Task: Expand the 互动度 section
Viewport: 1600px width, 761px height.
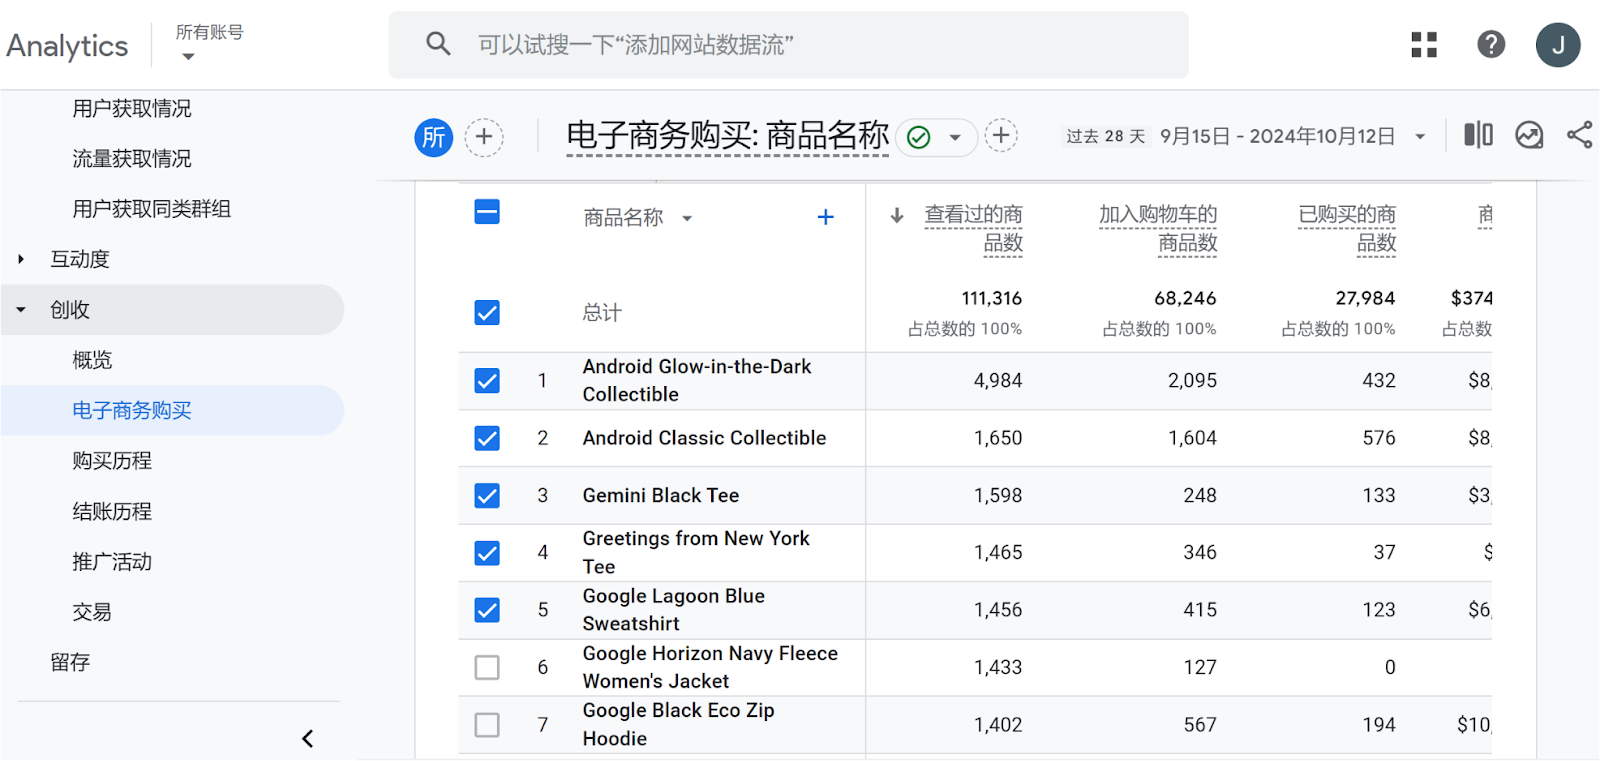Action: (21, 259)
